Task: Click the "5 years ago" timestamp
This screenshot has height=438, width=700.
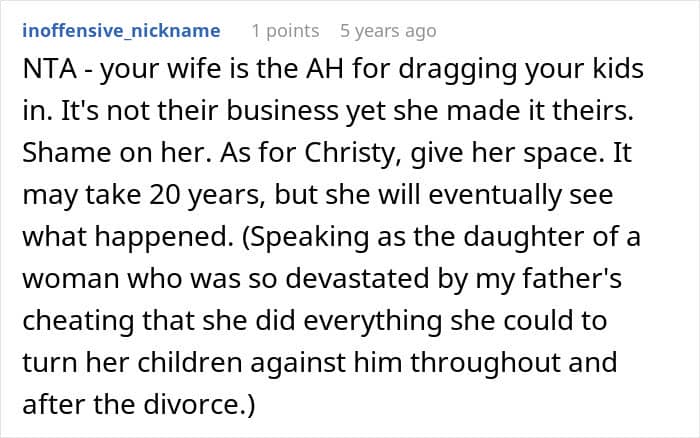Action: [388, 31]
